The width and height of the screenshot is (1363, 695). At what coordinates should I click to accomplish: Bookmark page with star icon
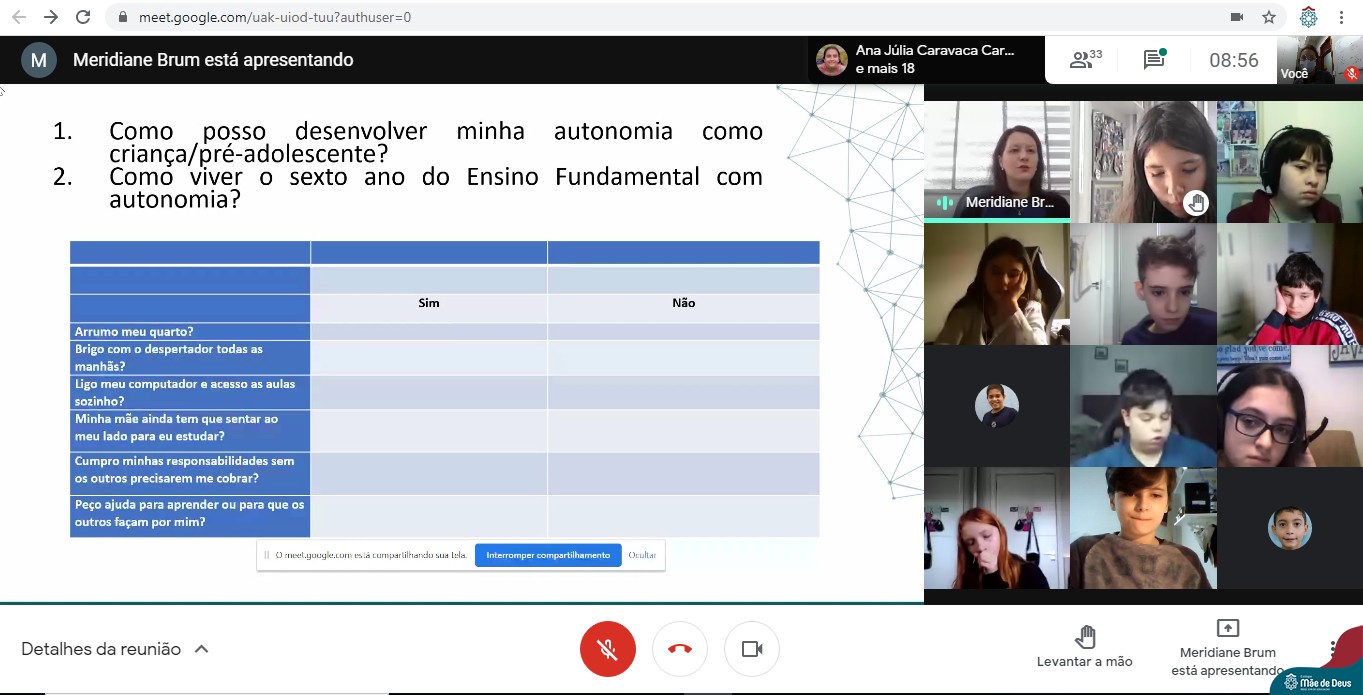point(1268,17)
